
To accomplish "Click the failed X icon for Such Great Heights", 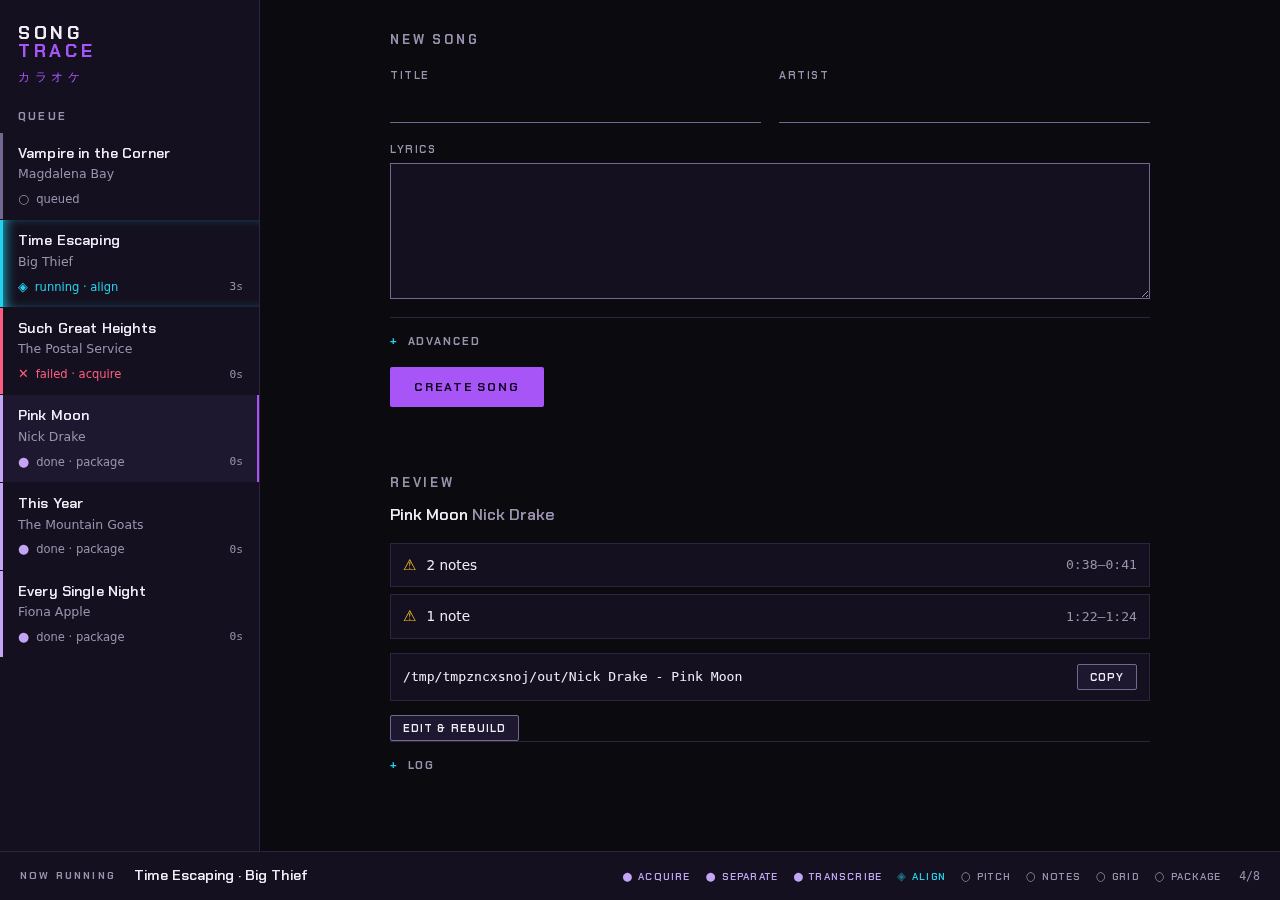I will (24, 374).
